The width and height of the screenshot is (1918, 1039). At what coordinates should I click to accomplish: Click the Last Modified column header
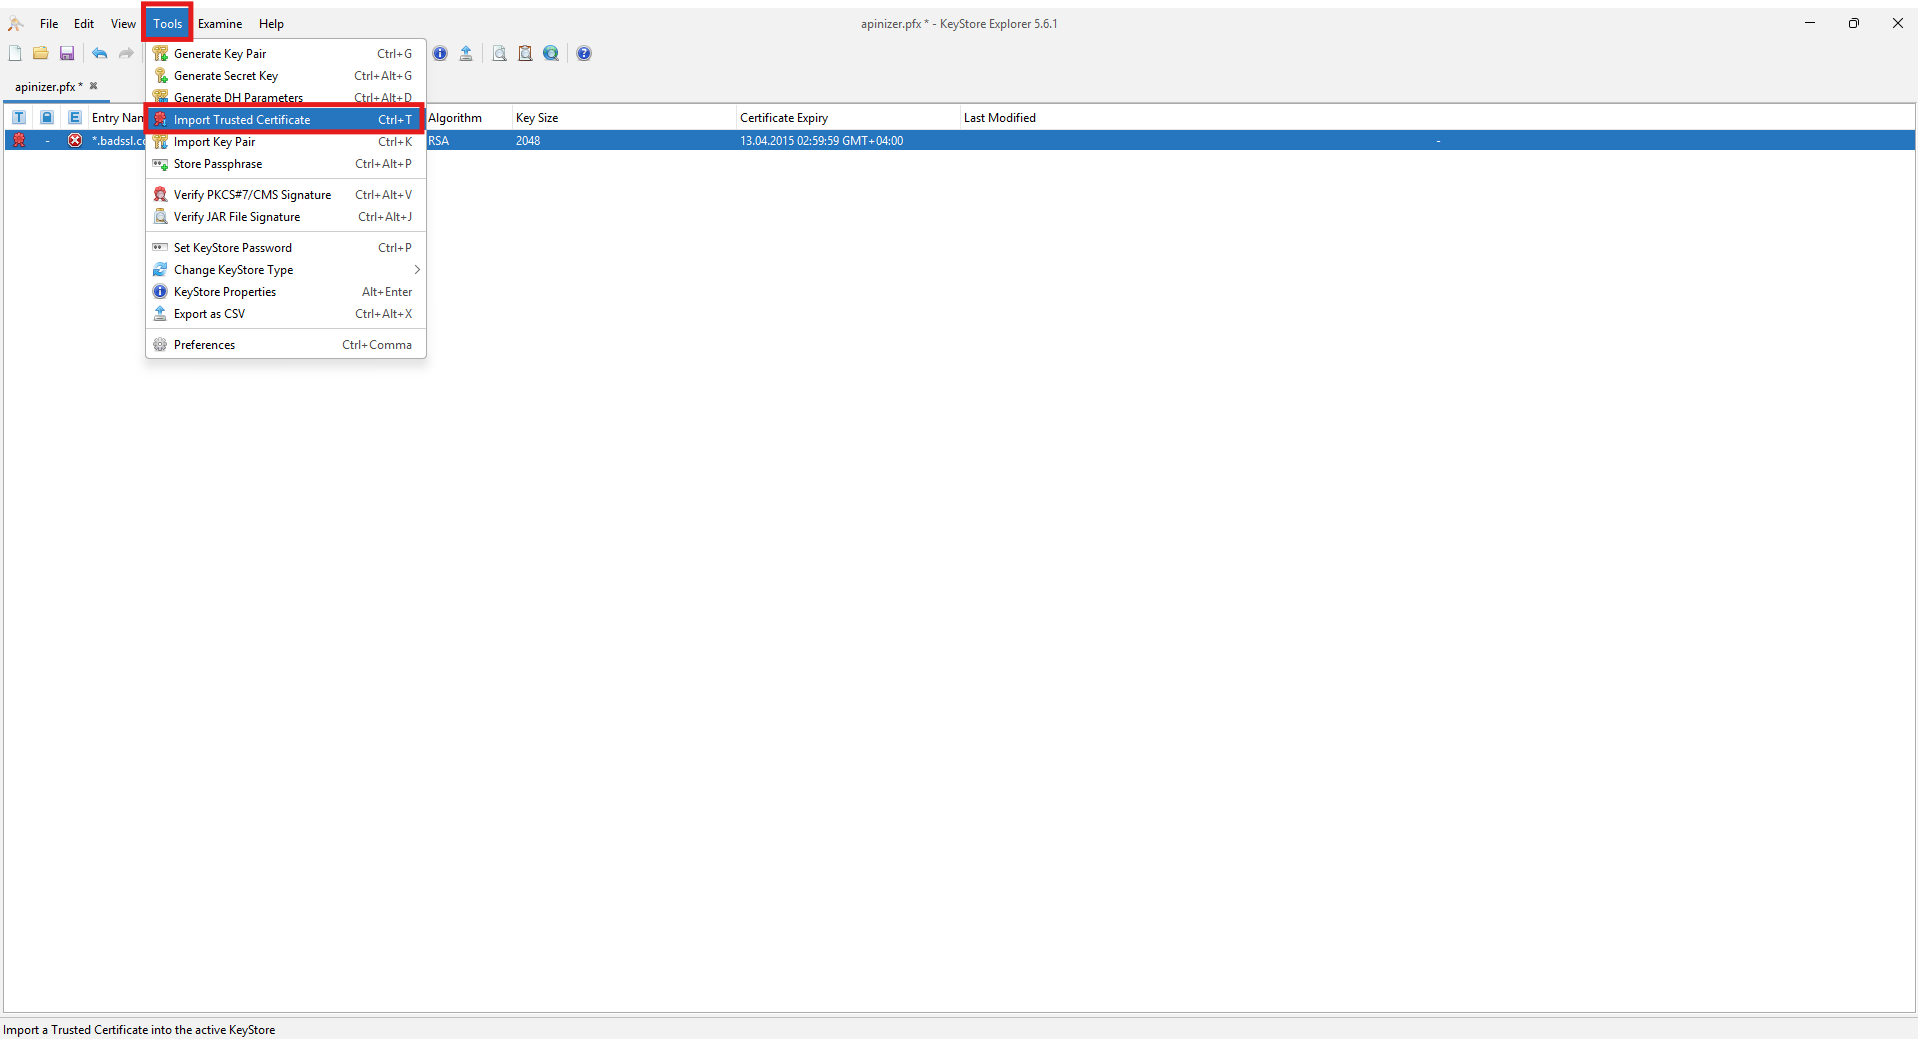click(x=1437, y=118)
